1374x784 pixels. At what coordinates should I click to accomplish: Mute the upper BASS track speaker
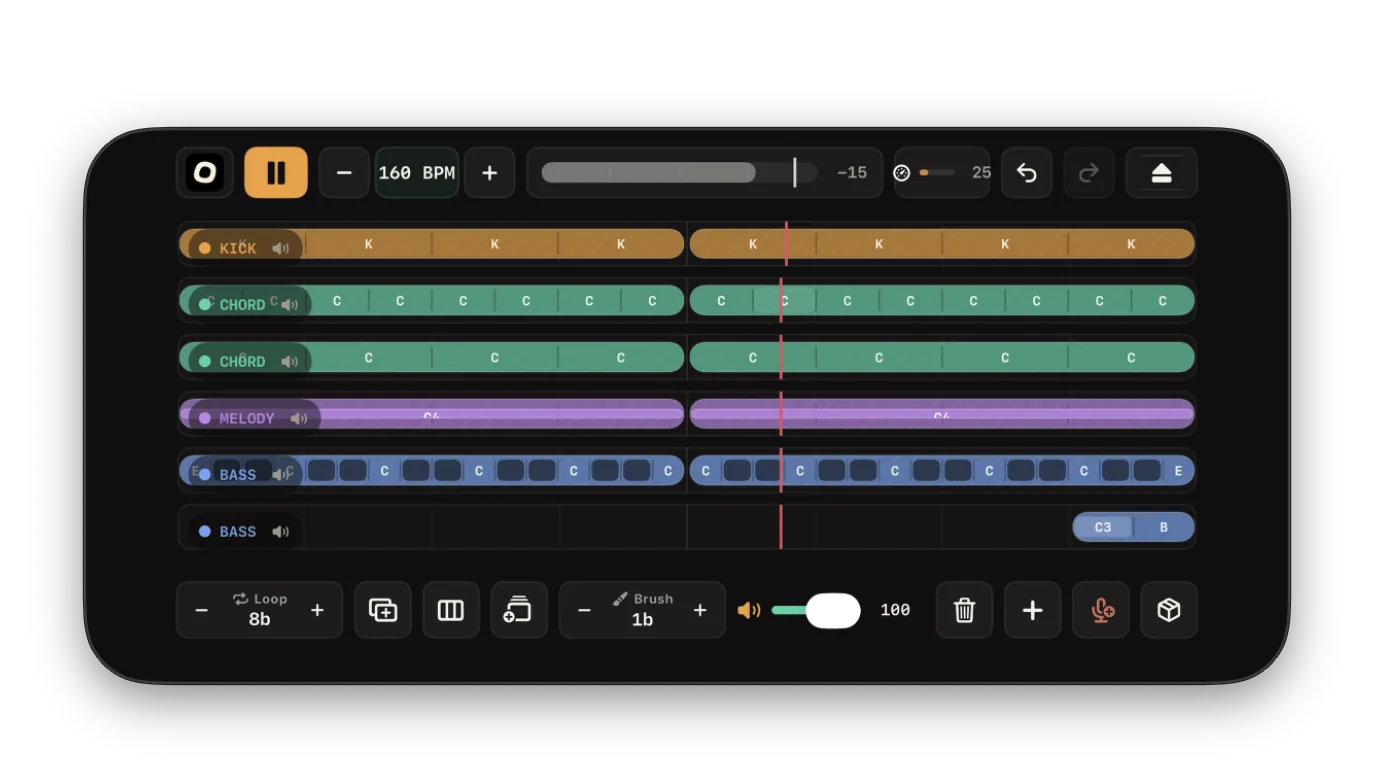(x=281, y=475)
